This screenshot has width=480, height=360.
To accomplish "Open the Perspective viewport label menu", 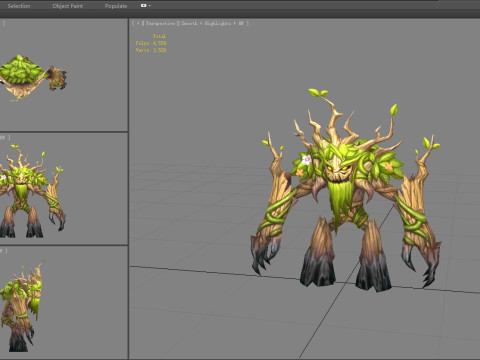I will [160, 23].
